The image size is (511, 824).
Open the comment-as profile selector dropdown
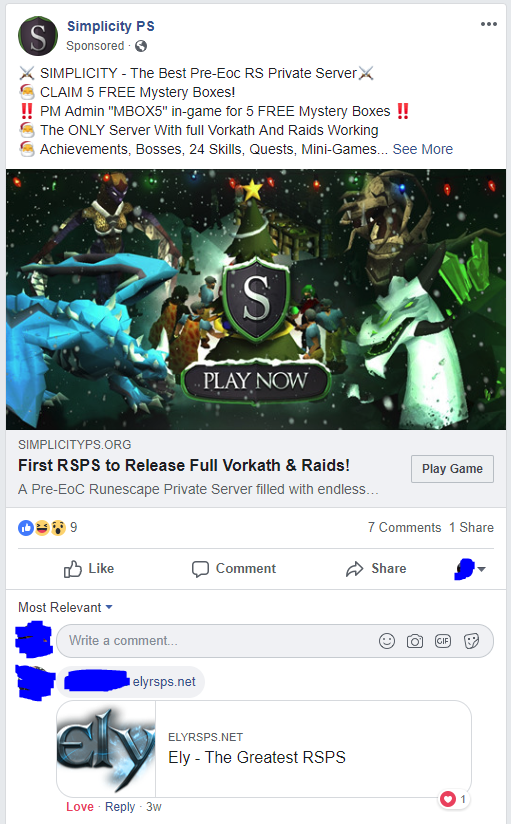click(x=469, y=569)
